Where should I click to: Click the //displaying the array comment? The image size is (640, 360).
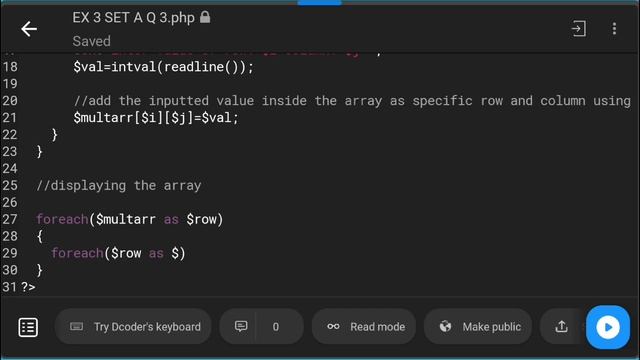[119, 186]
